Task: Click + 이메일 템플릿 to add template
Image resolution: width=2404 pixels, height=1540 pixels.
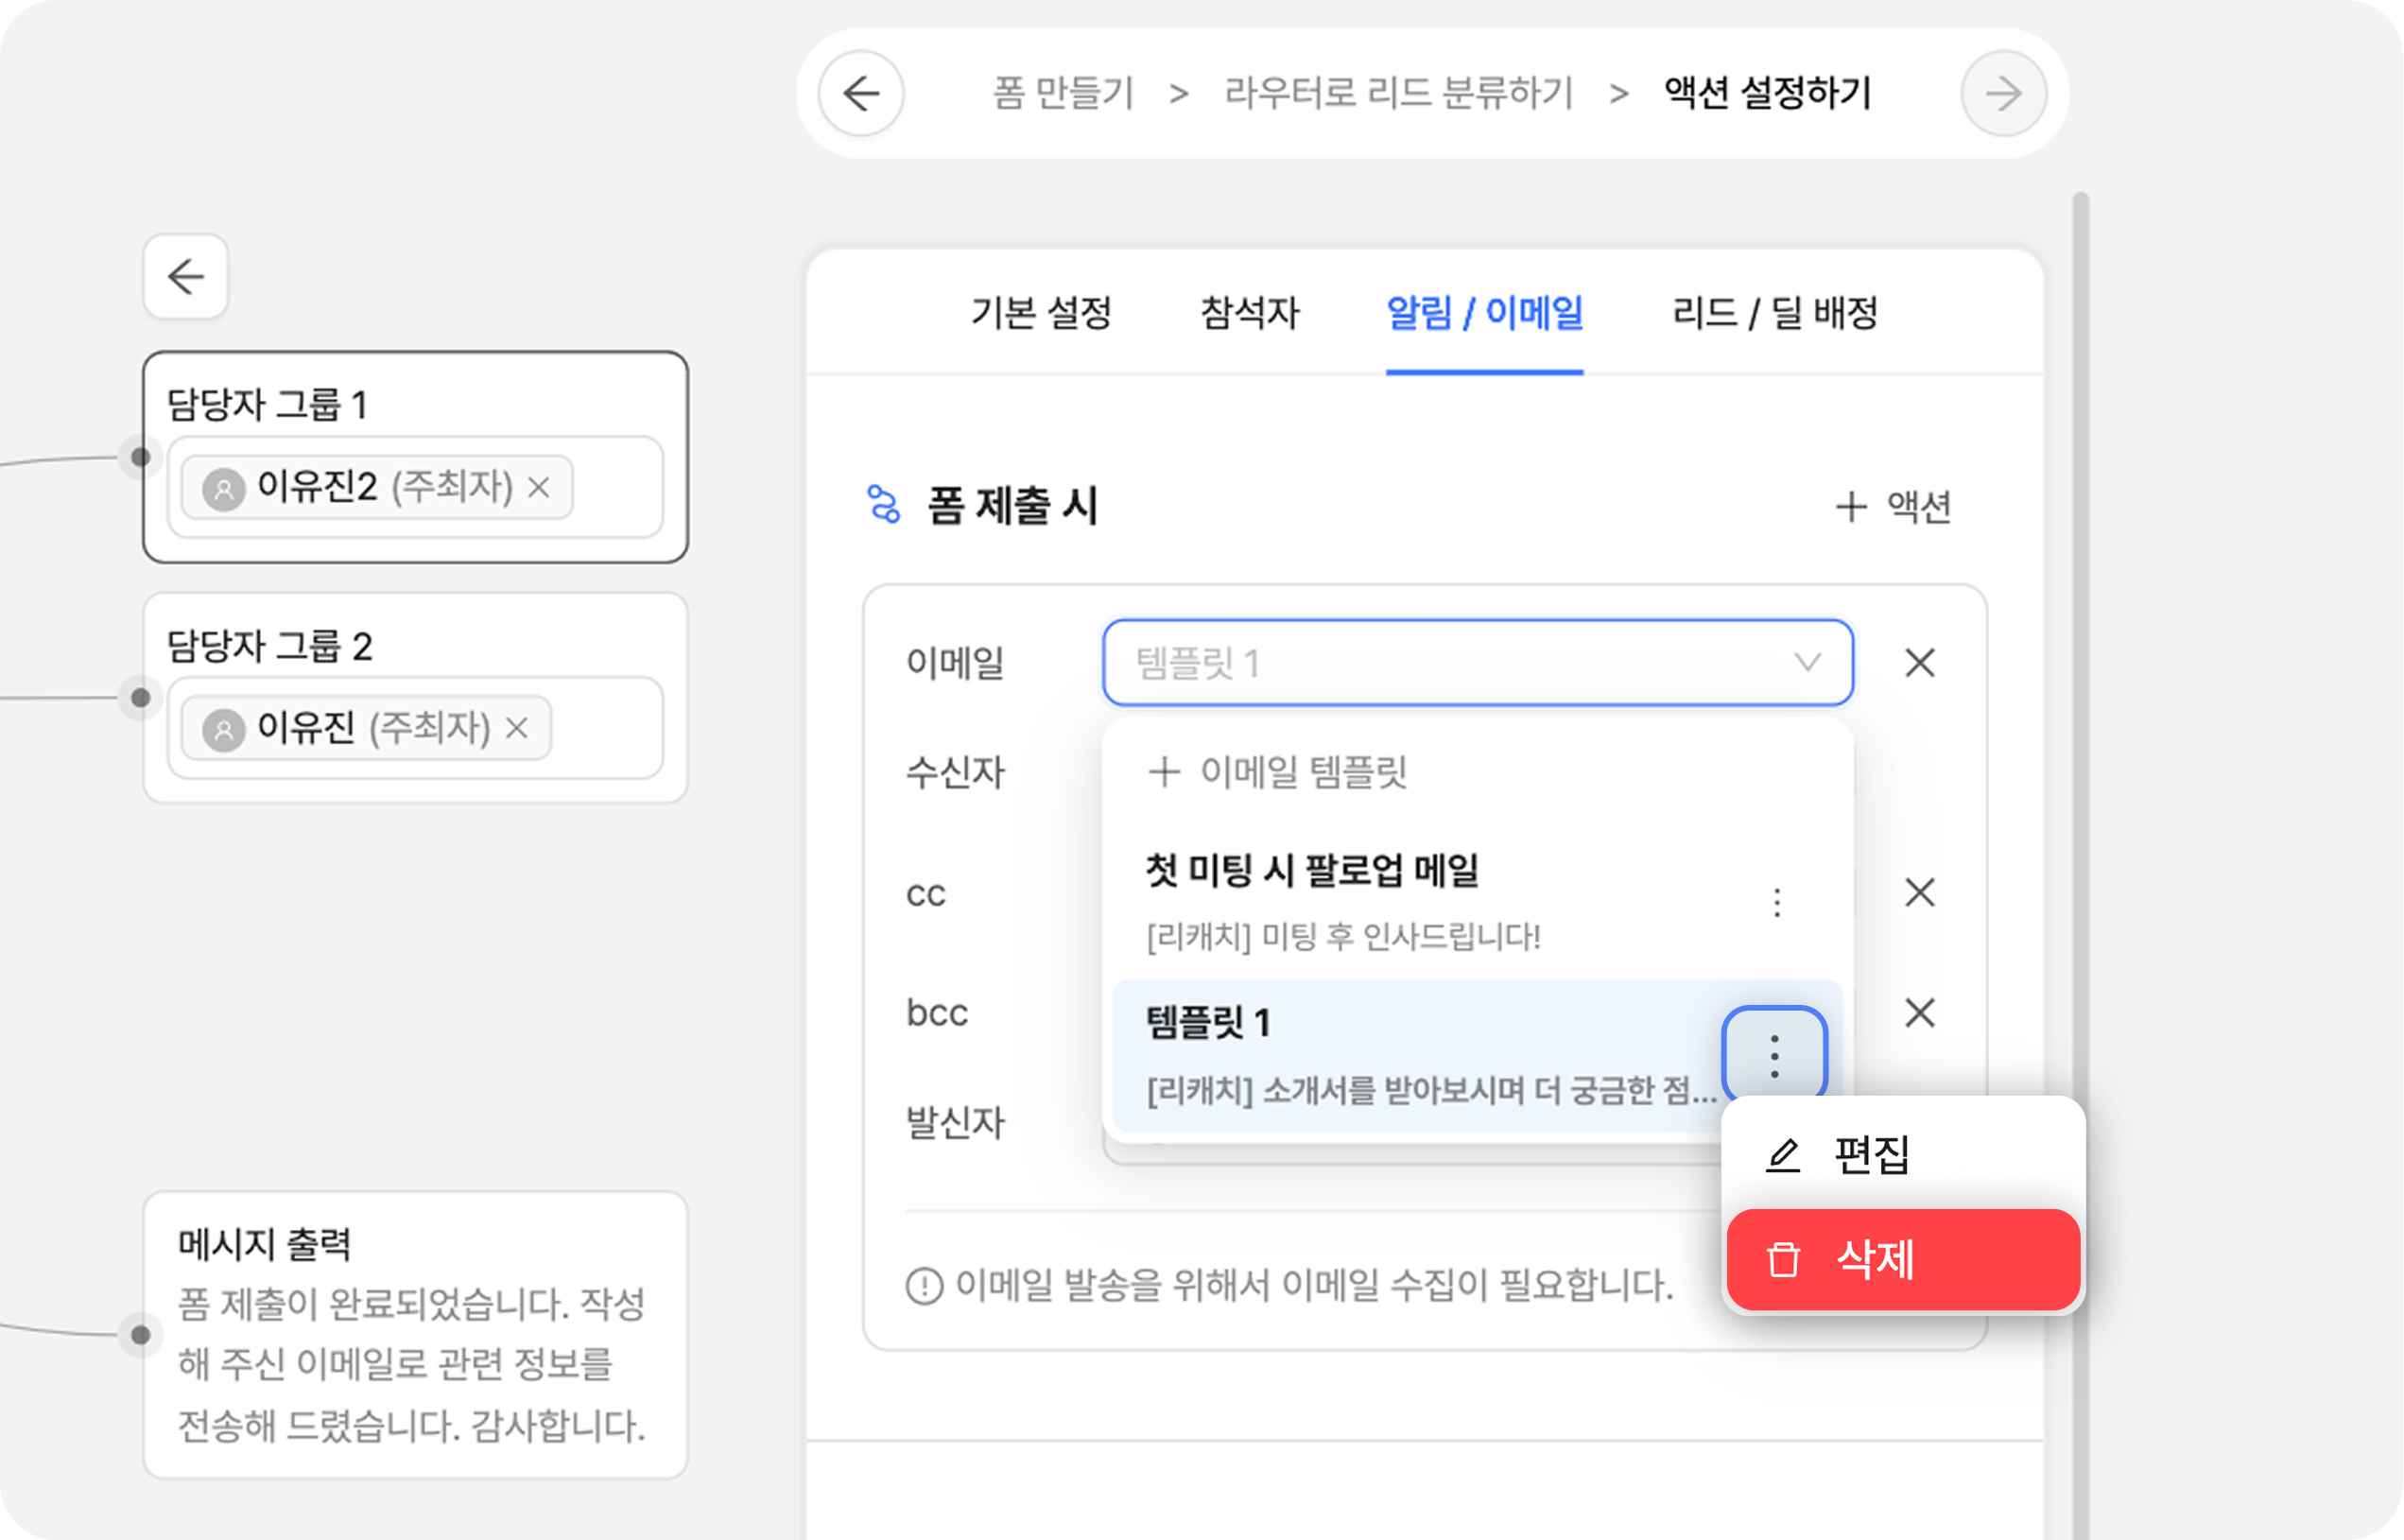Action: (x=1278, y=772)
